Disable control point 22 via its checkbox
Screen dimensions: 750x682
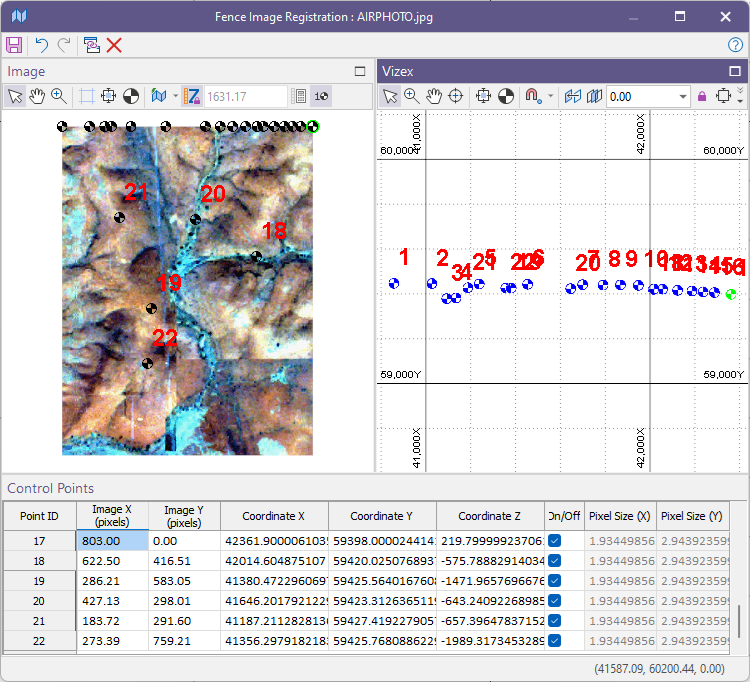[554, 640]
